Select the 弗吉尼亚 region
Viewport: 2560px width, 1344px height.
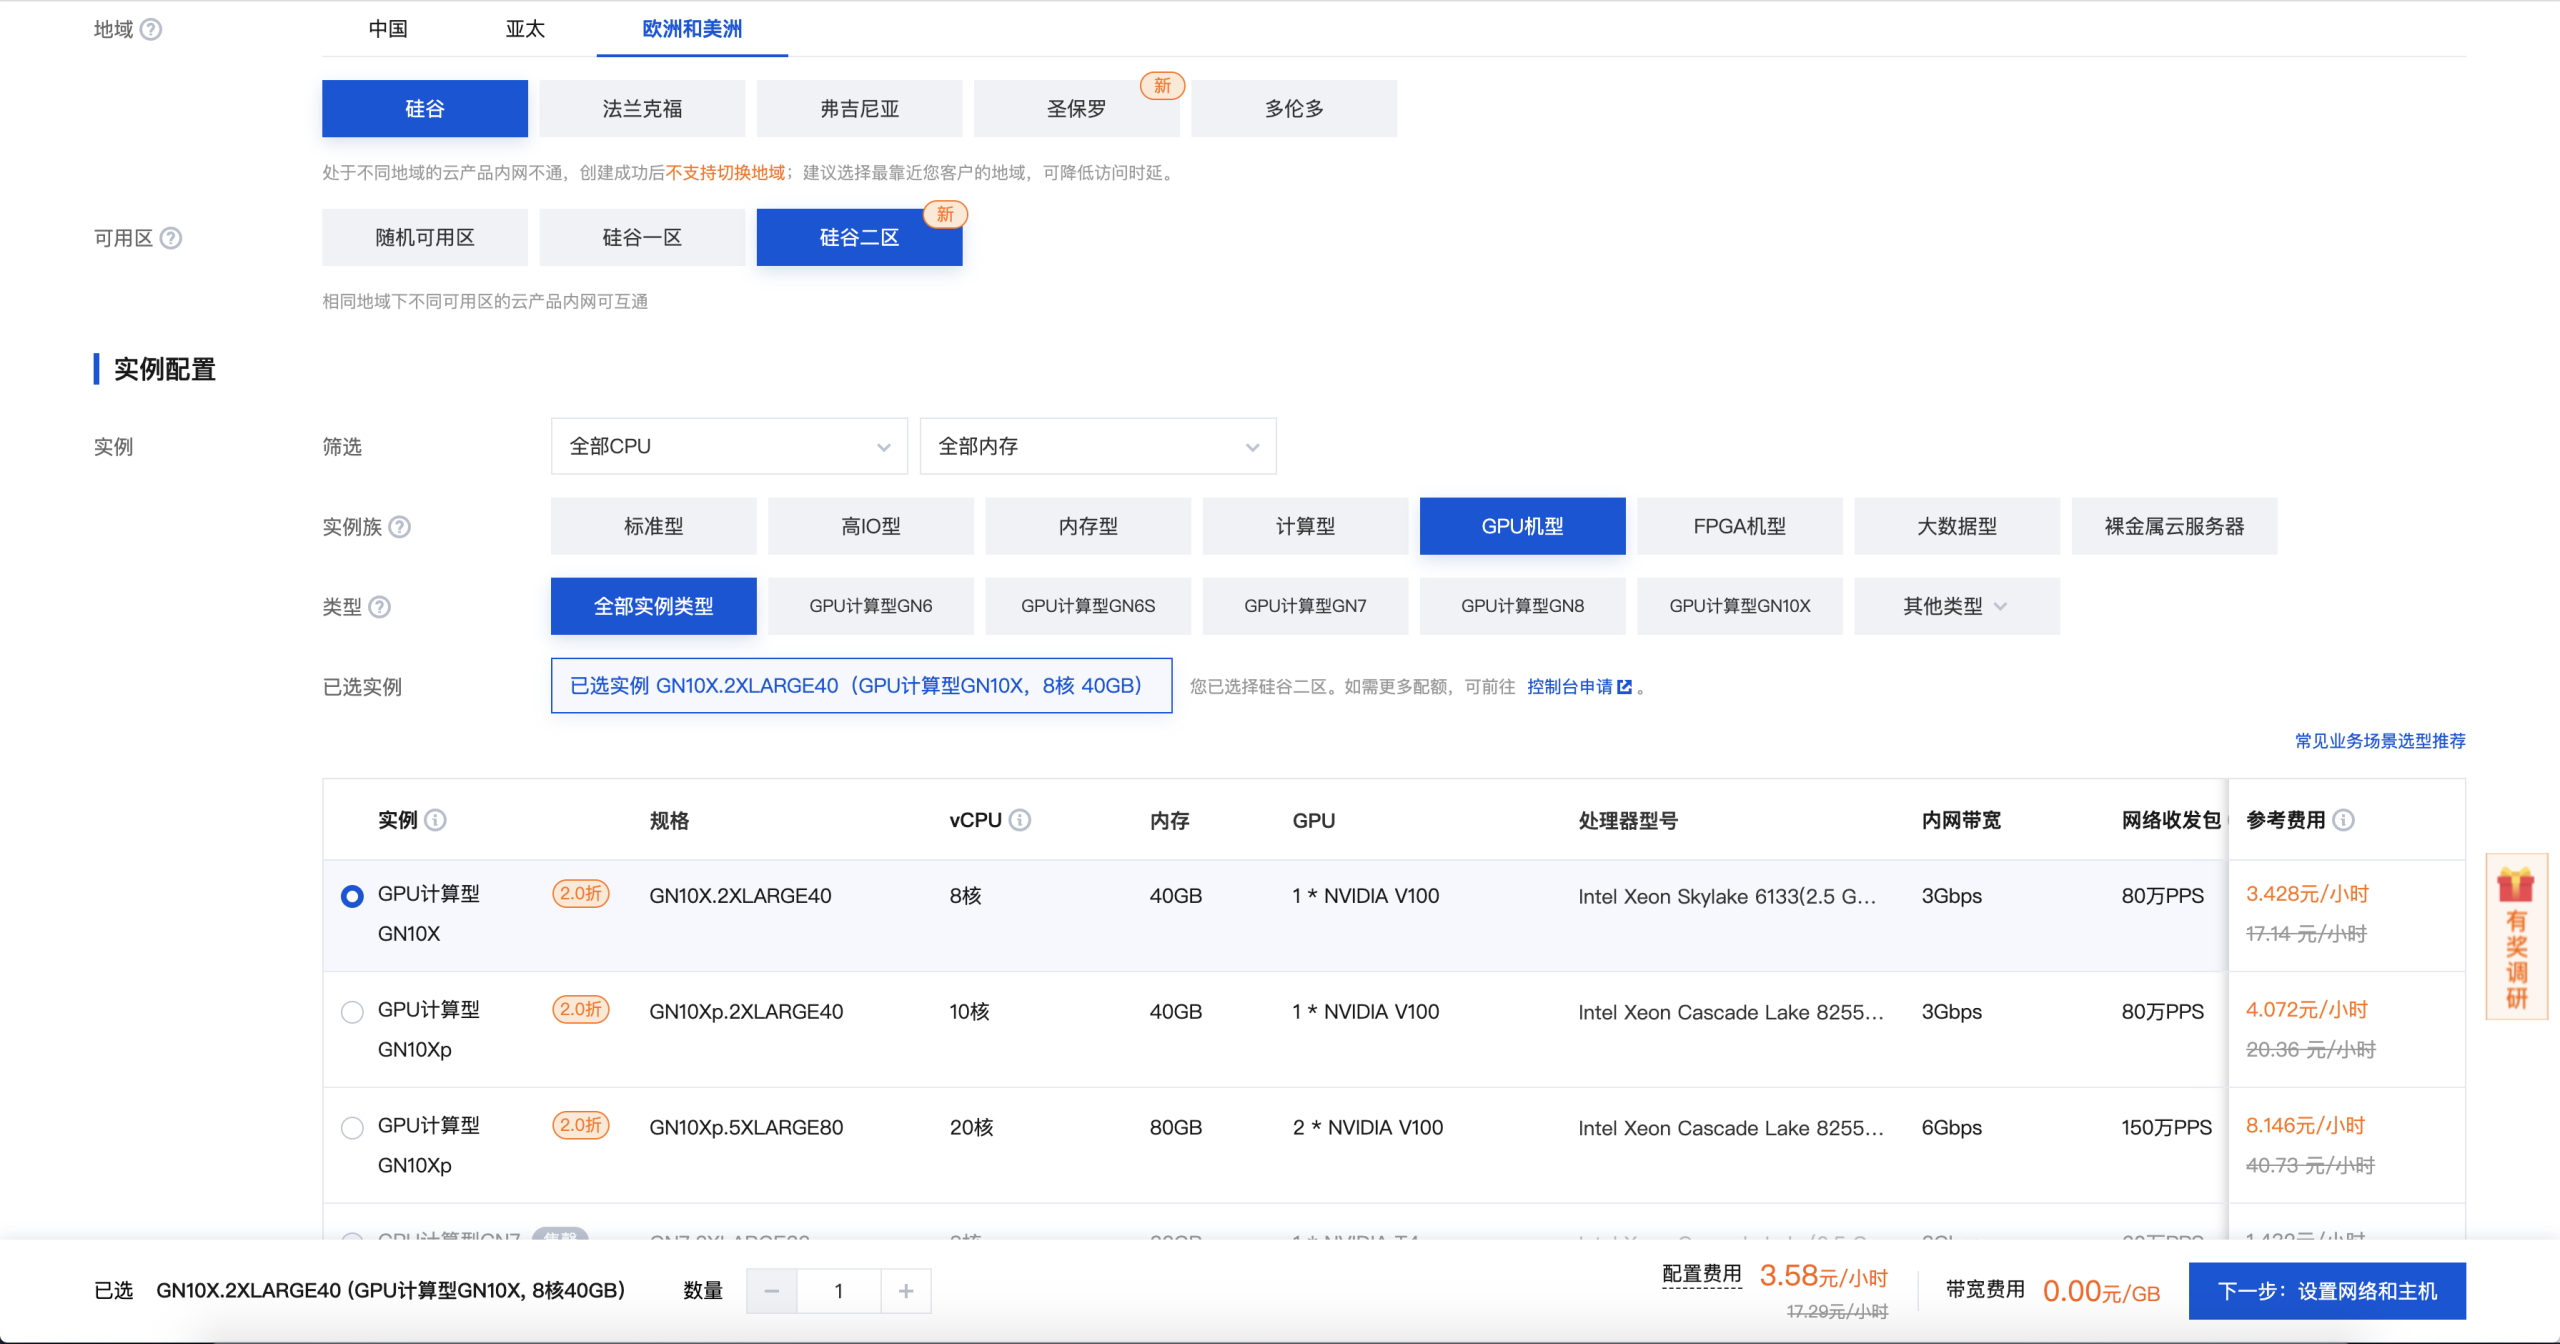pos(859,109)
